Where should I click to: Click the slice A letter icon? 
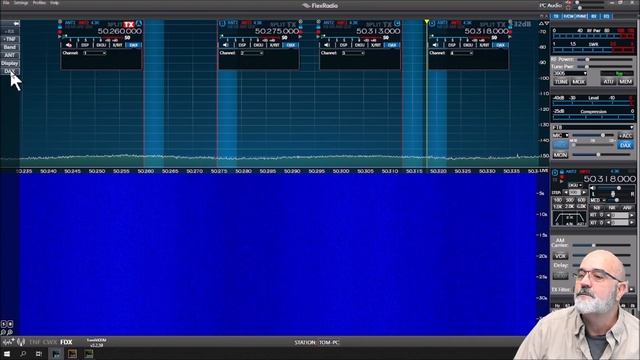click(x=139, y=23)
